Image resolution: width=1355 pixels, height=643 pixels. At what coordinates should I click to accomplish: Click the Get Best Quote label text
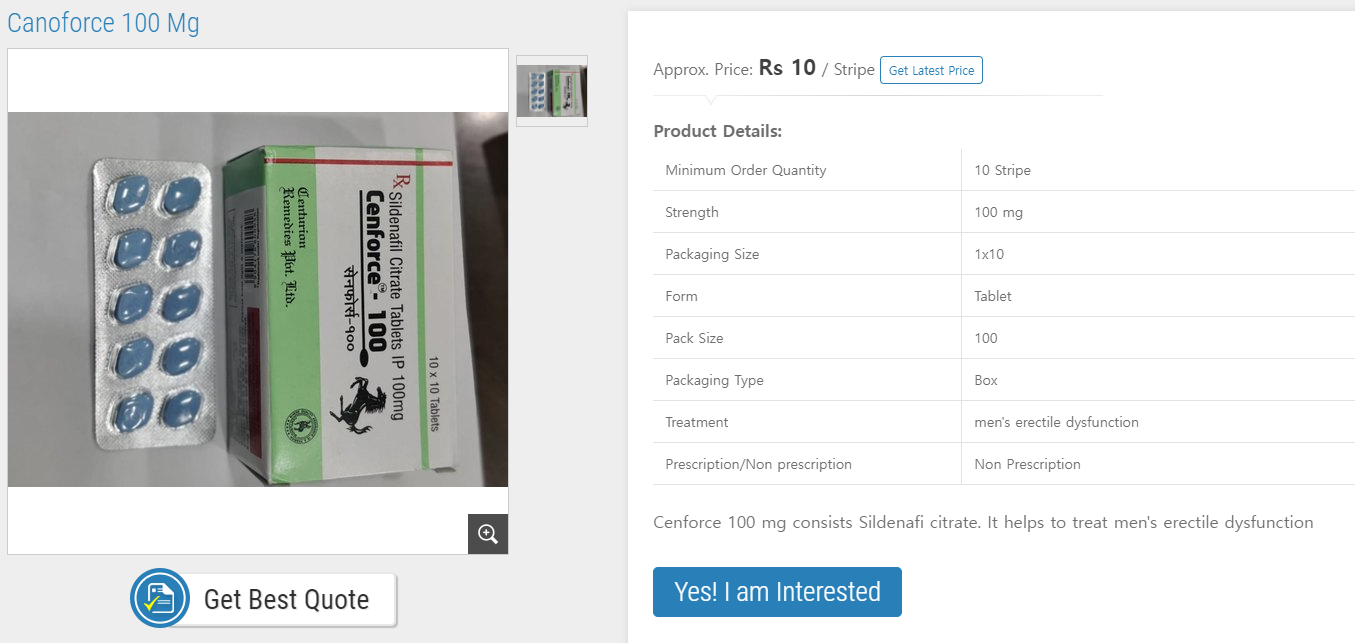286,600
